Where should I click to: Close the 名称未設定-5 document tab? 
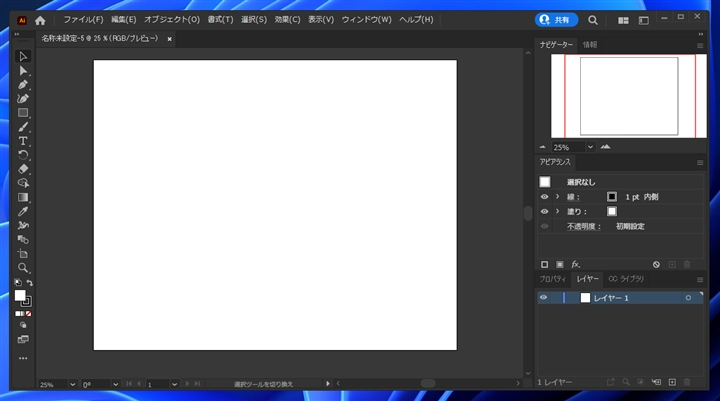pyautogui.click(x=169, y=39)
